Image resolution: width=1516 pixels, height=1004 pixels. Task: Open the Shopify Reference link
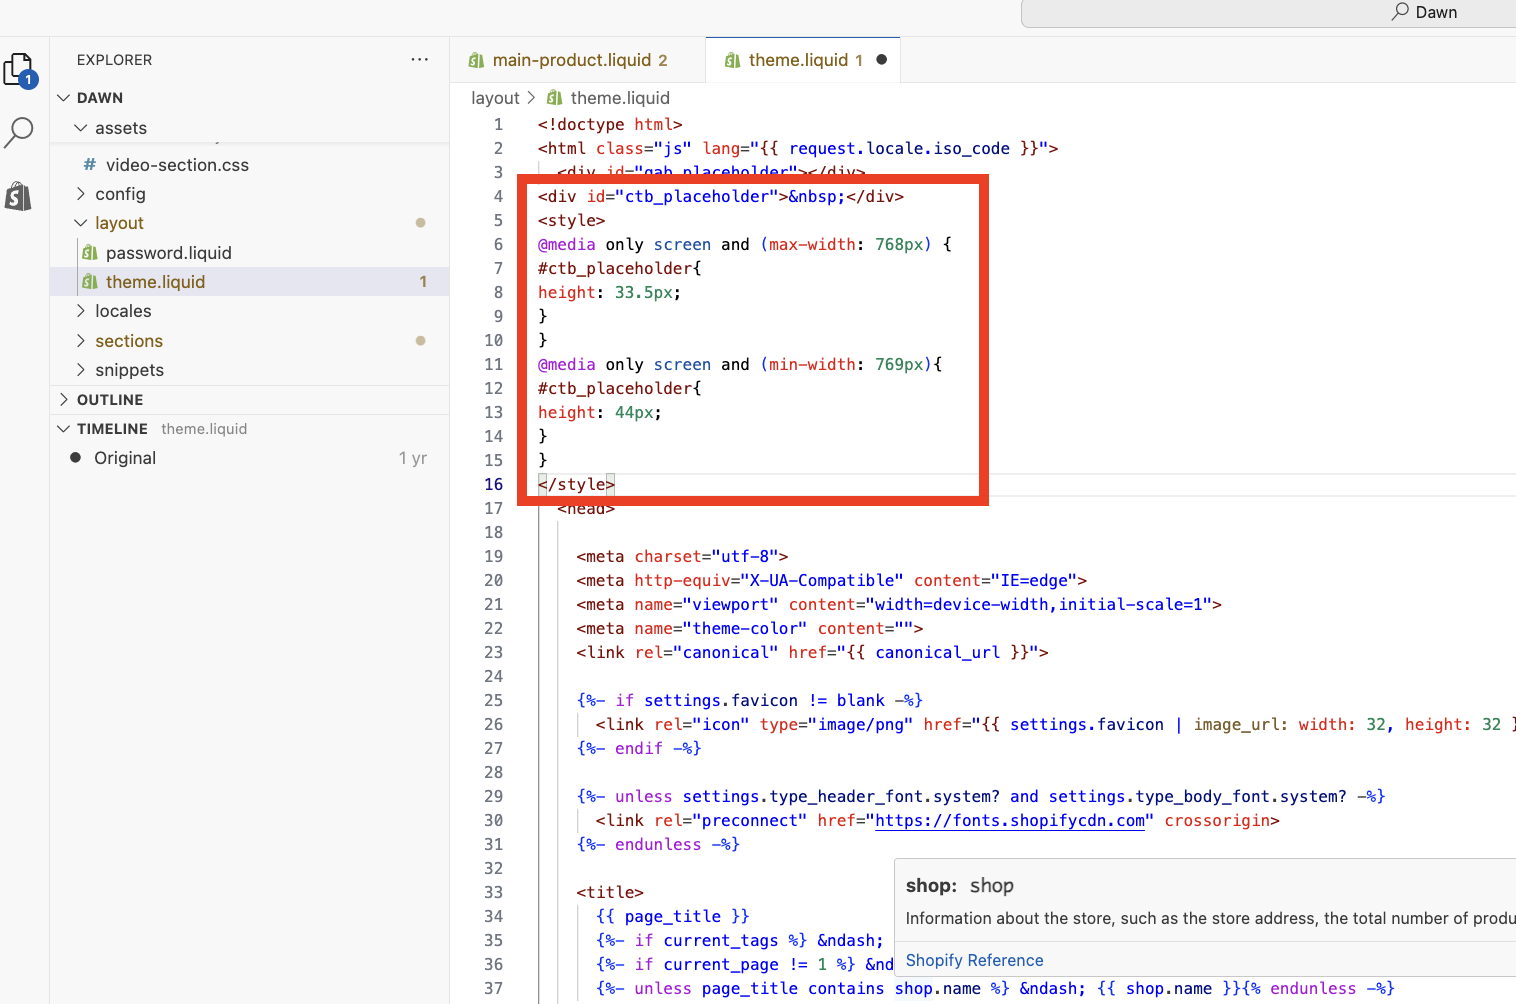(x=974, y=960)
